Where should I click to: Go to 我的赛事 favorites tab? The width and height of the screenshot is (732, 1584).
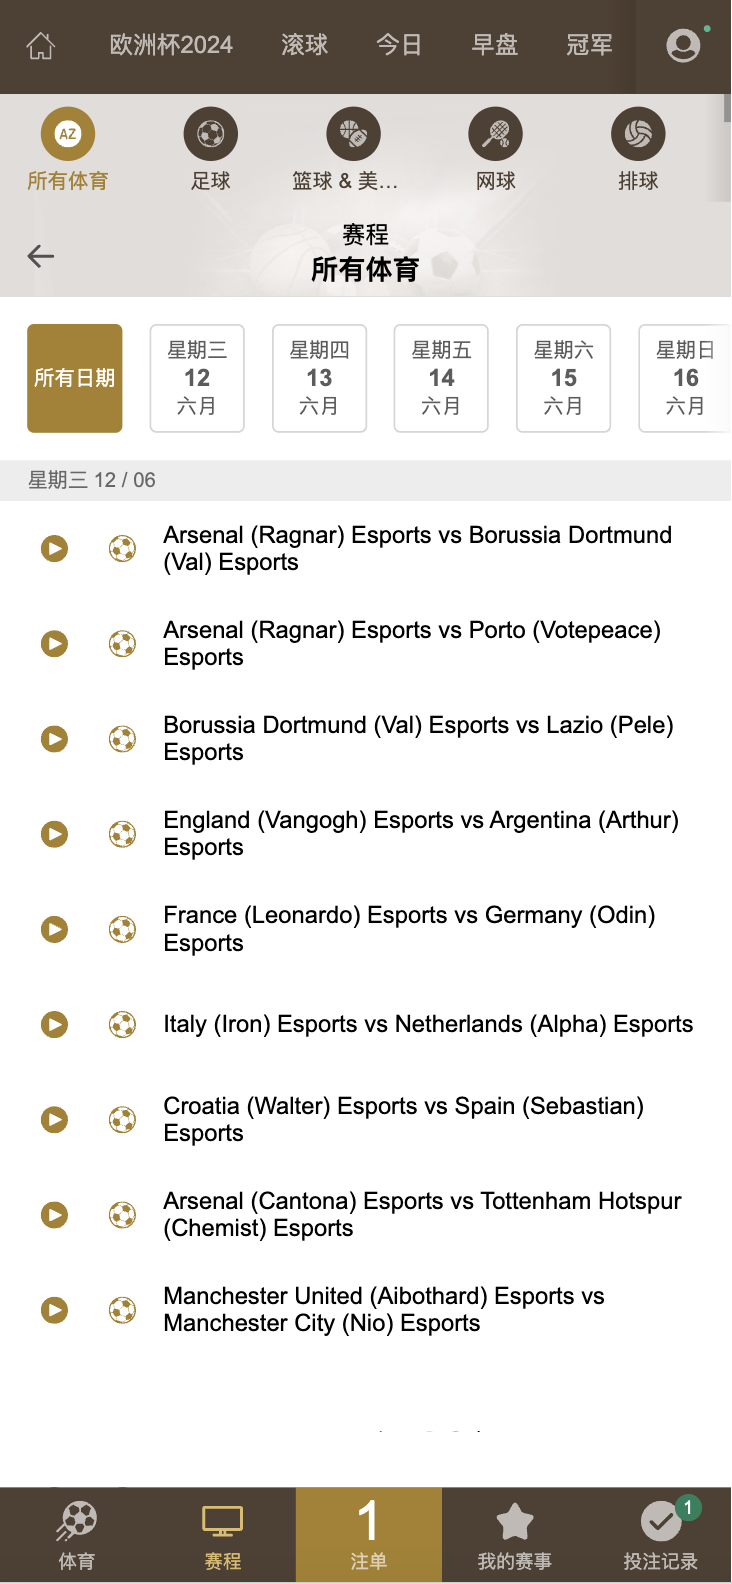(x=514, y=1535)
